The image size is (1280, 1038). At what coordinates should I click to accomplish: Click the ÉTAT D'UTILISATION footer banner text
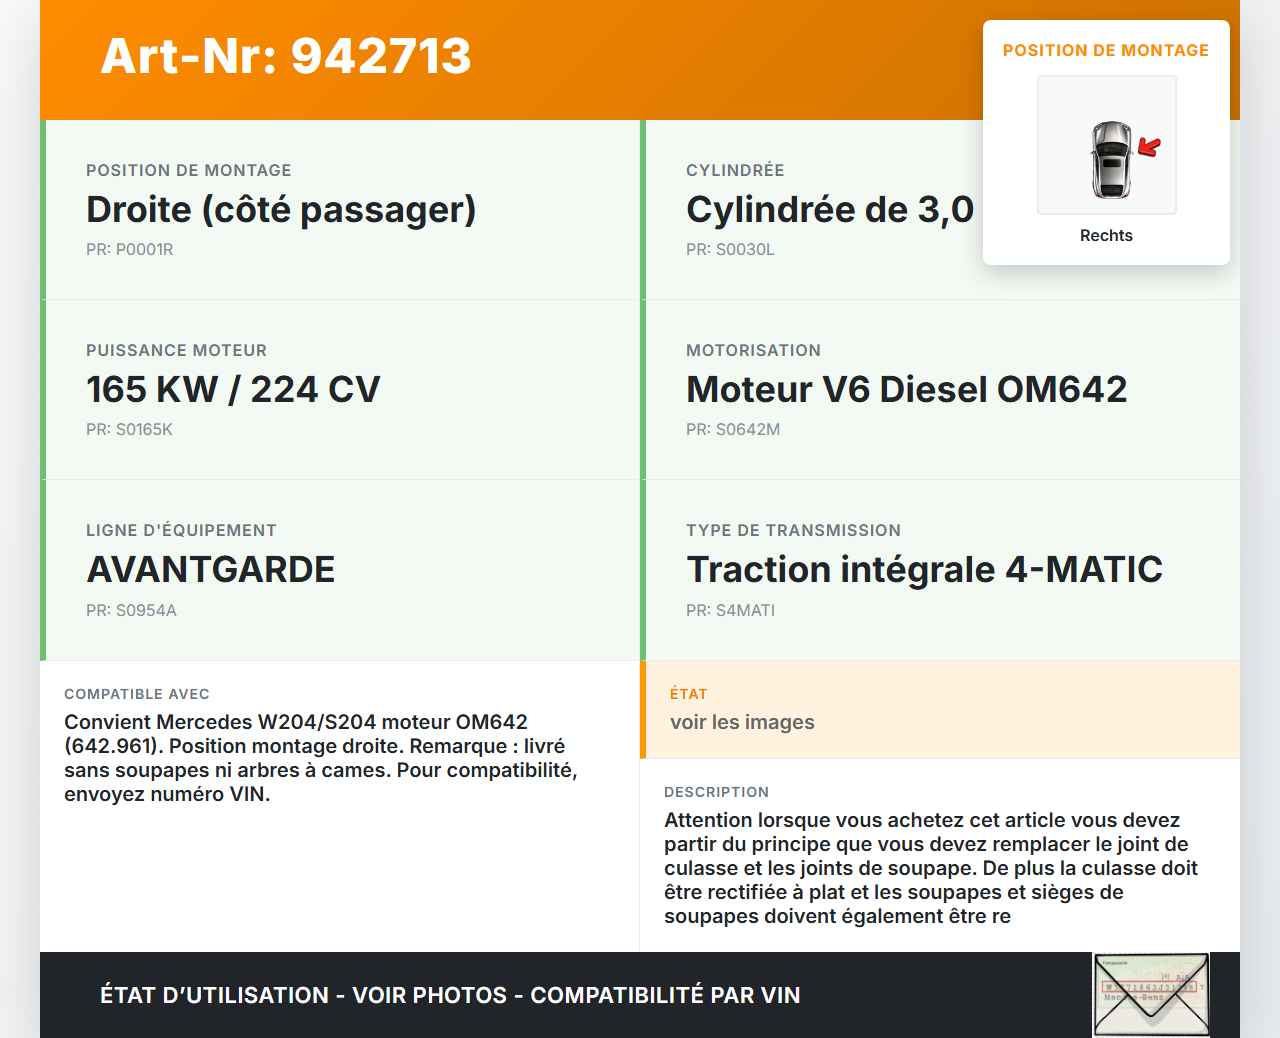pyautogui.click(x=450, y=996)
